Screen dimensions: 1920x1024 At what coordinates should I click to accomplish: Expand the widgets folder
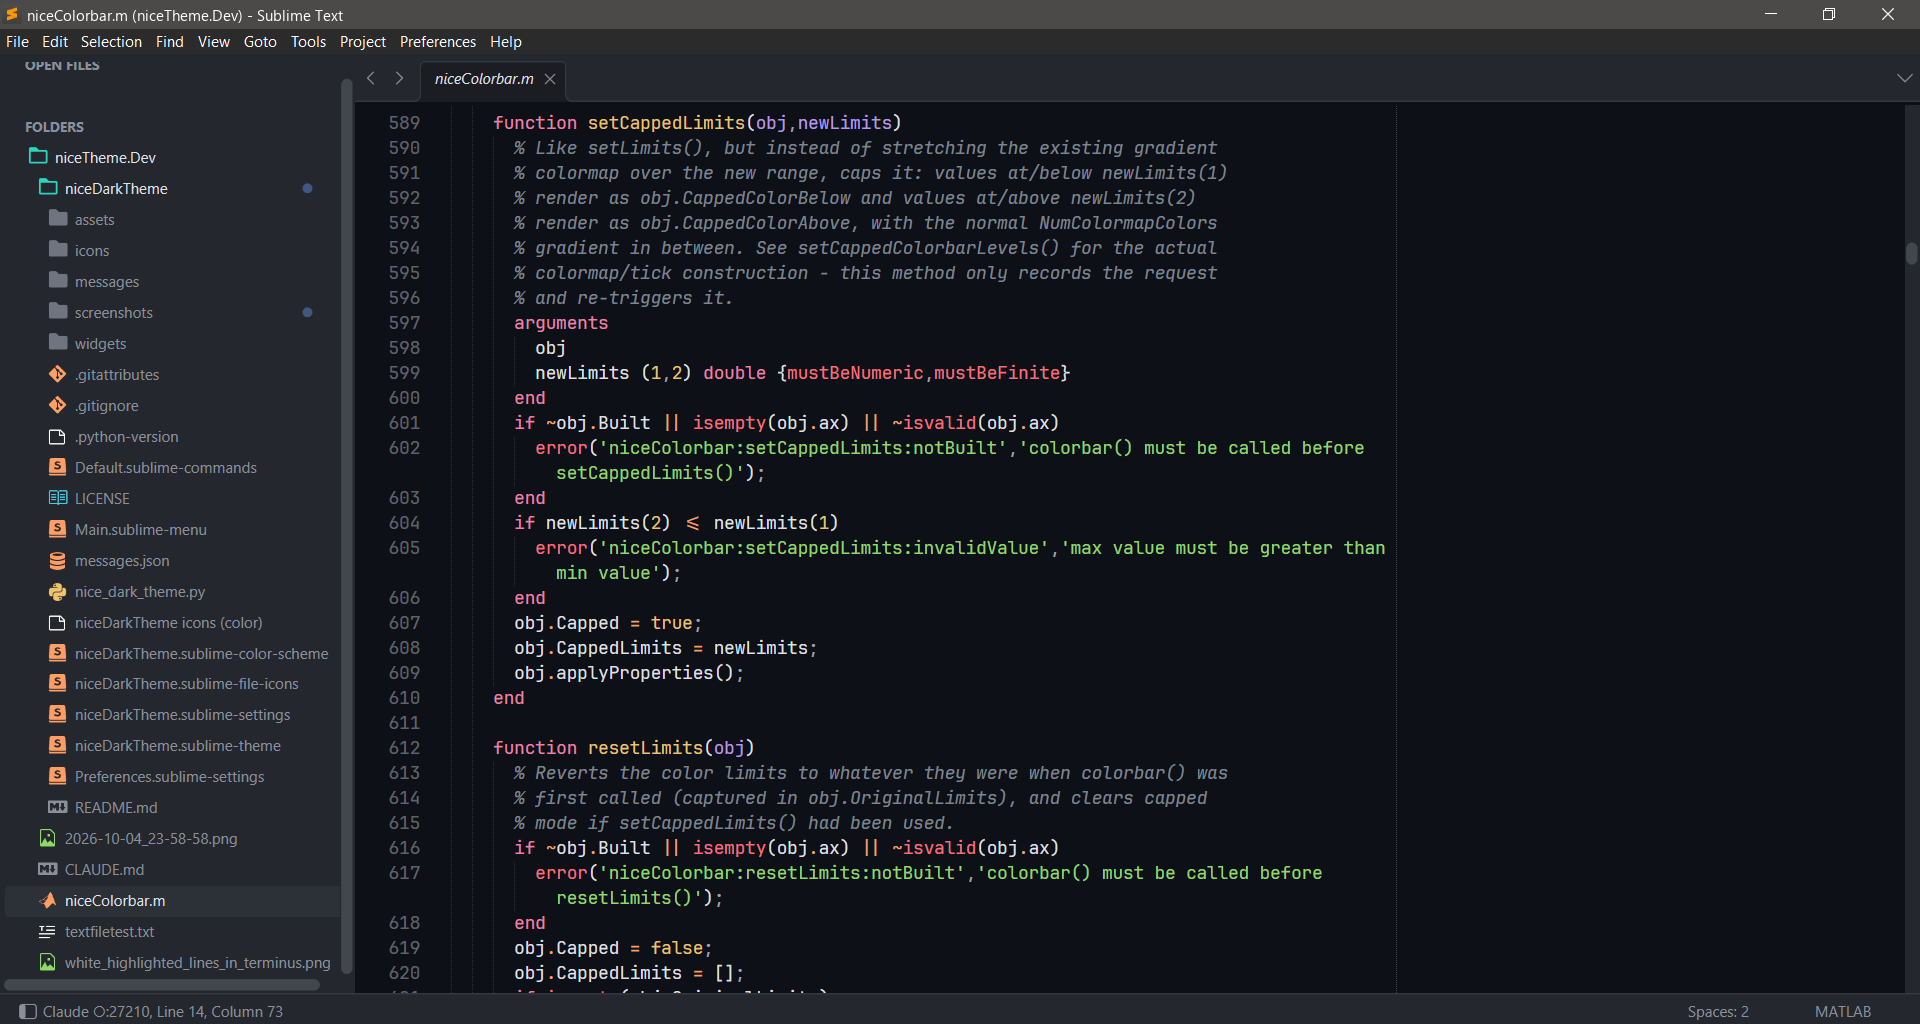100,343
